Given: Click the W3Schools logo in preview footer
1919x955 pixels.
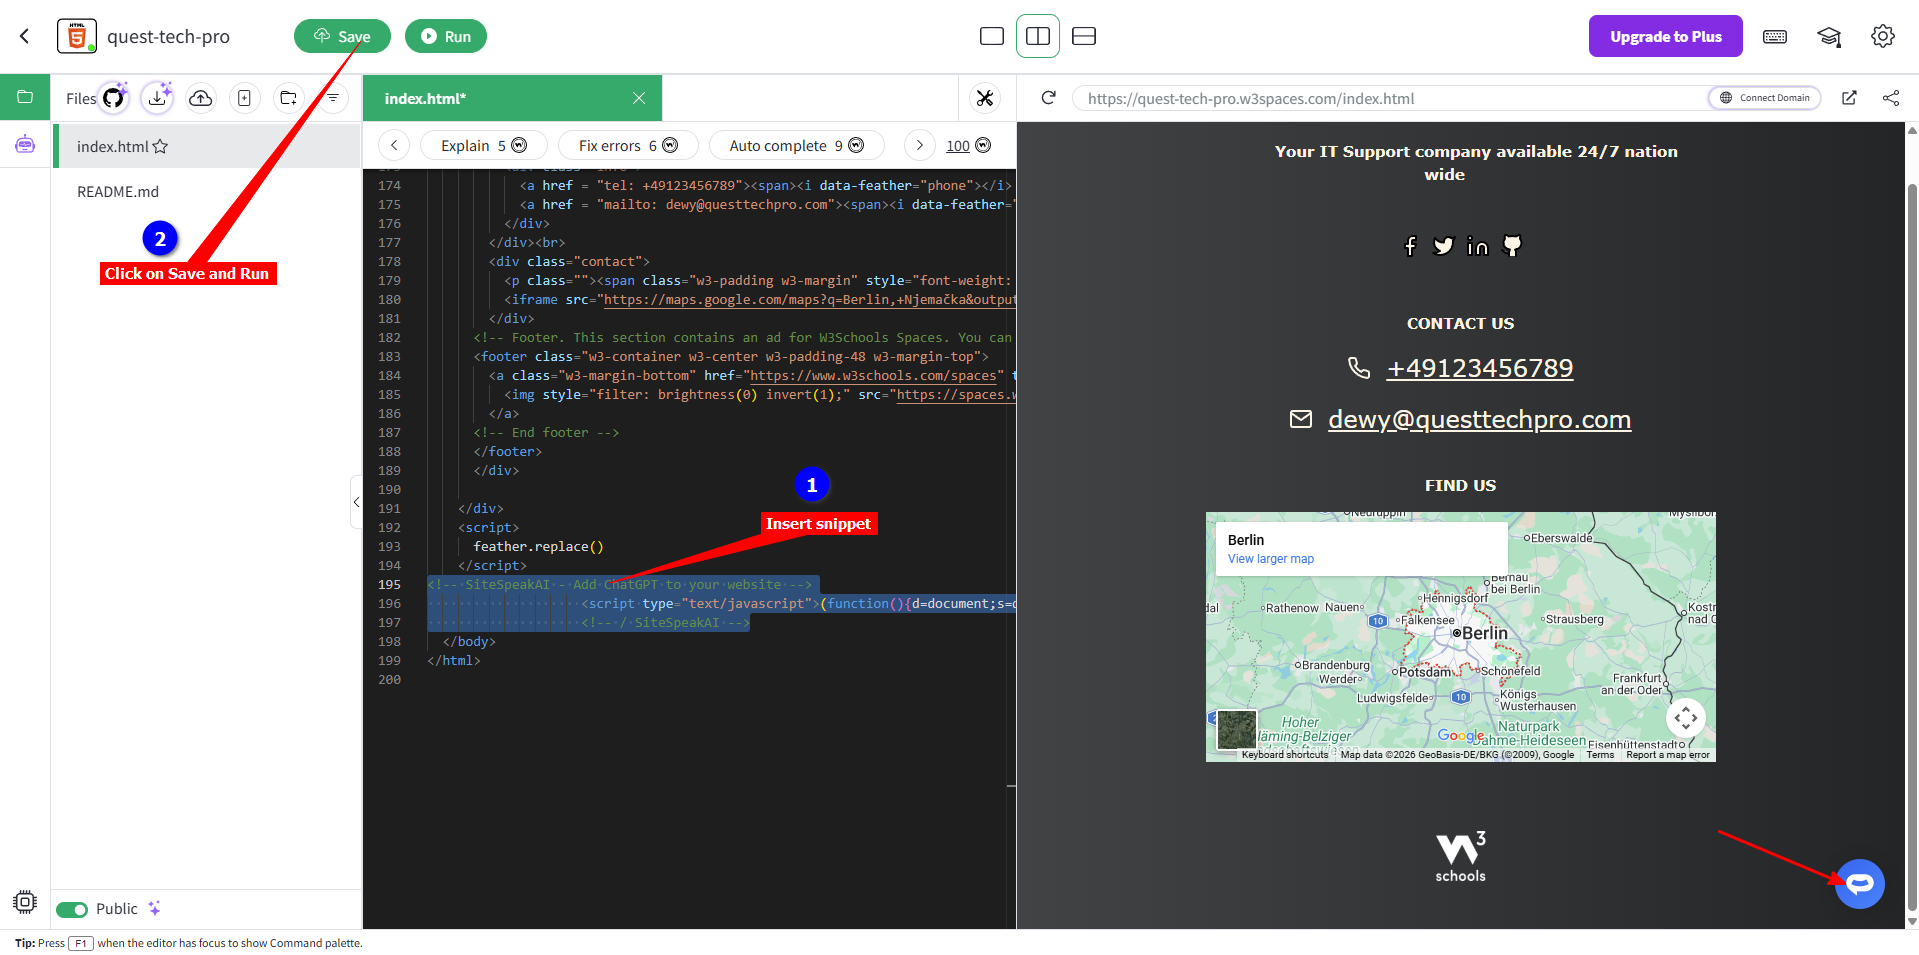Looking at the screenshot, I should (1460, 857).
